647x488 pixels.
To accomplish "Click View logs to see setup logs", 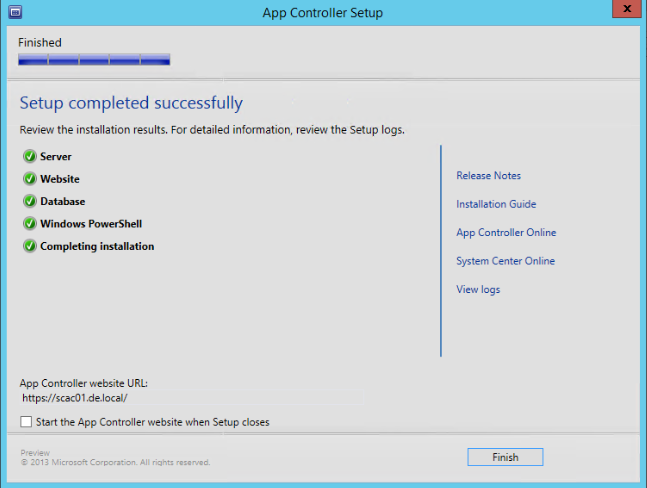I will 478,290.
